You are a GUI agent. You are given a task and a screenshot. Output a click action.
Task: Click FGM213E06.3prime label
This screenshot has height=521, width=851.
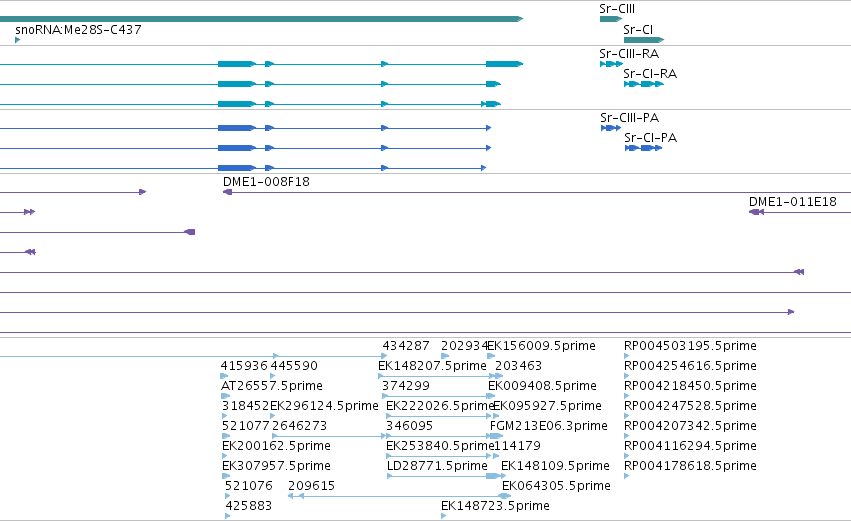(549, 426)
